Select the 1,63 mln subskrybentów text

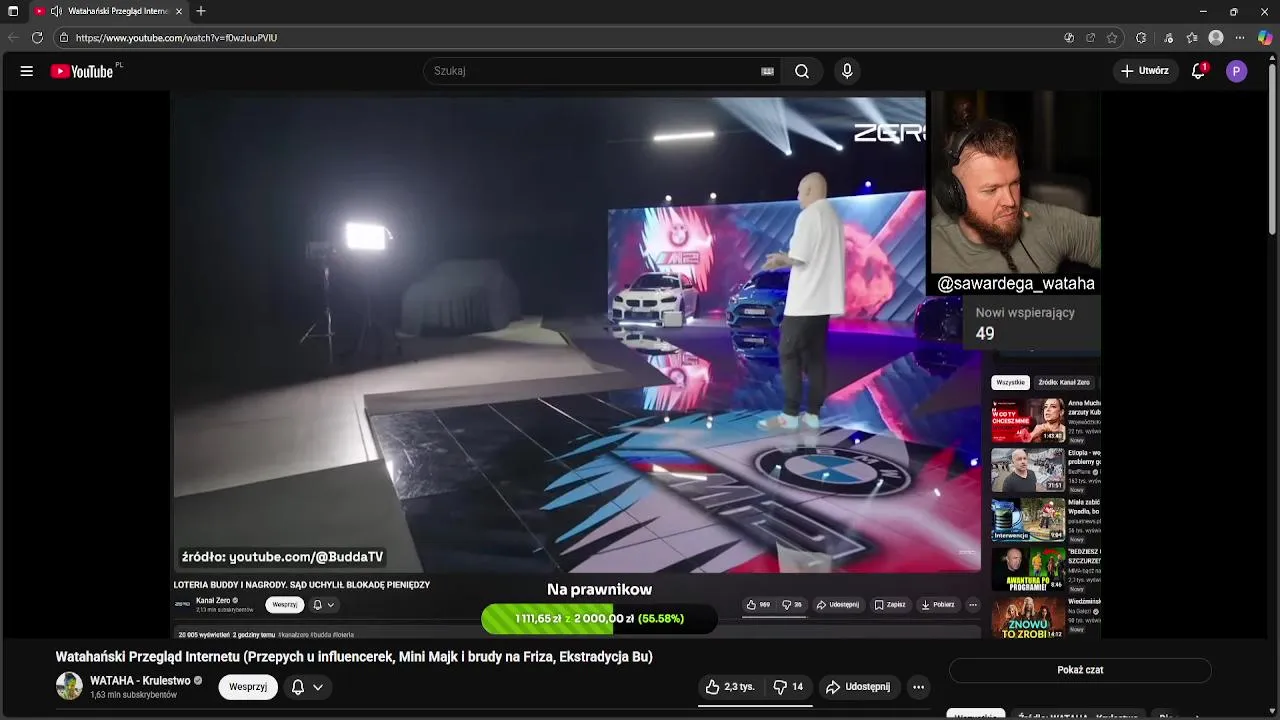coord(133,695)
